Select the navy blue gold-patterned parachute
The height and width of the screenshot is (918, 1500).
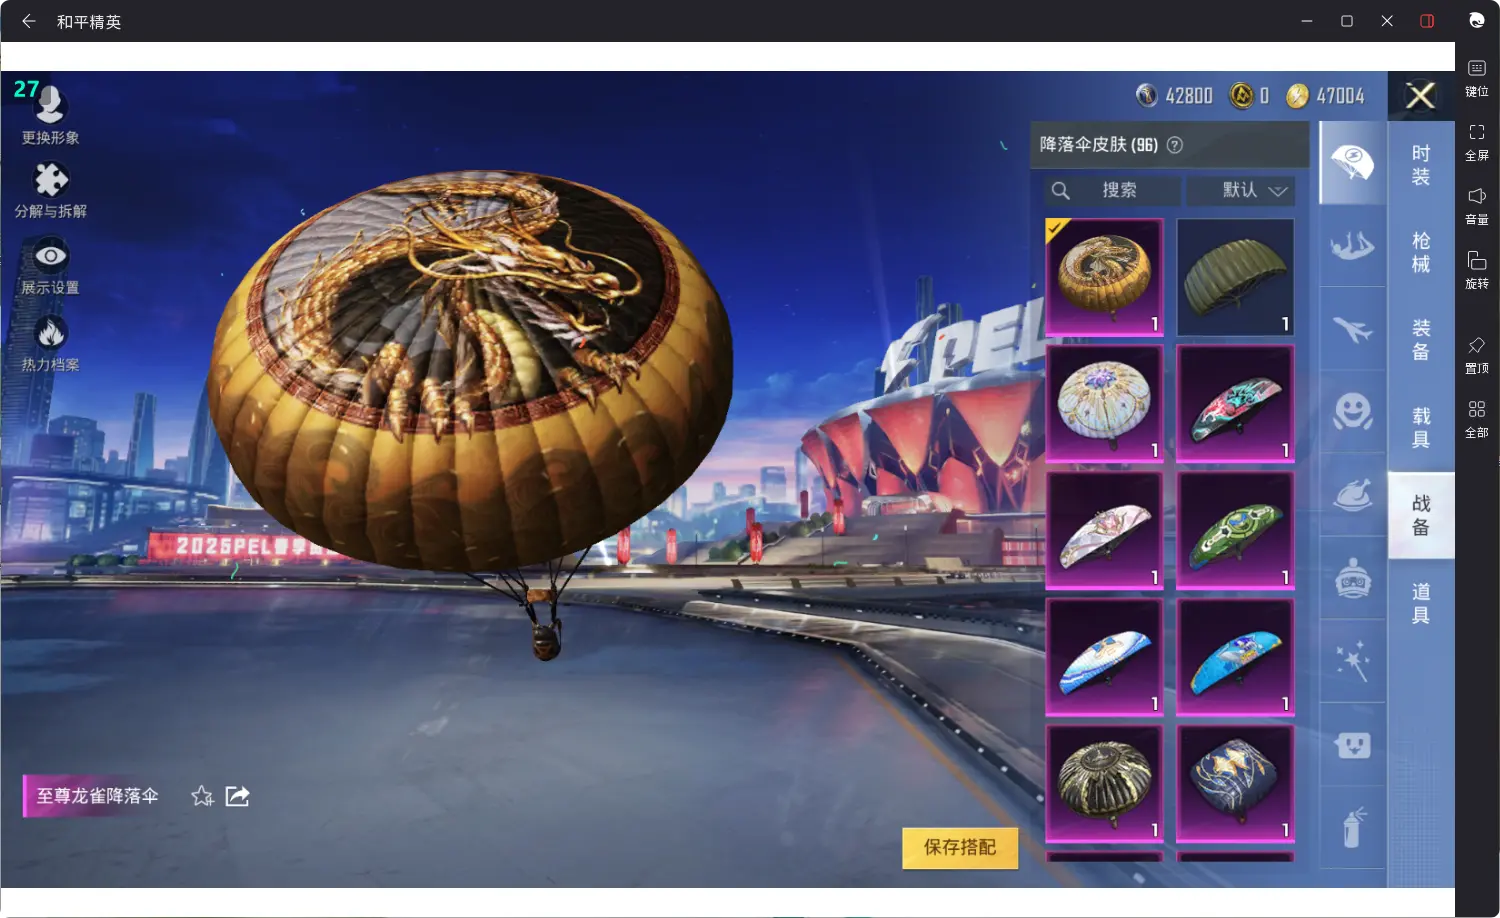point(1235,784)
